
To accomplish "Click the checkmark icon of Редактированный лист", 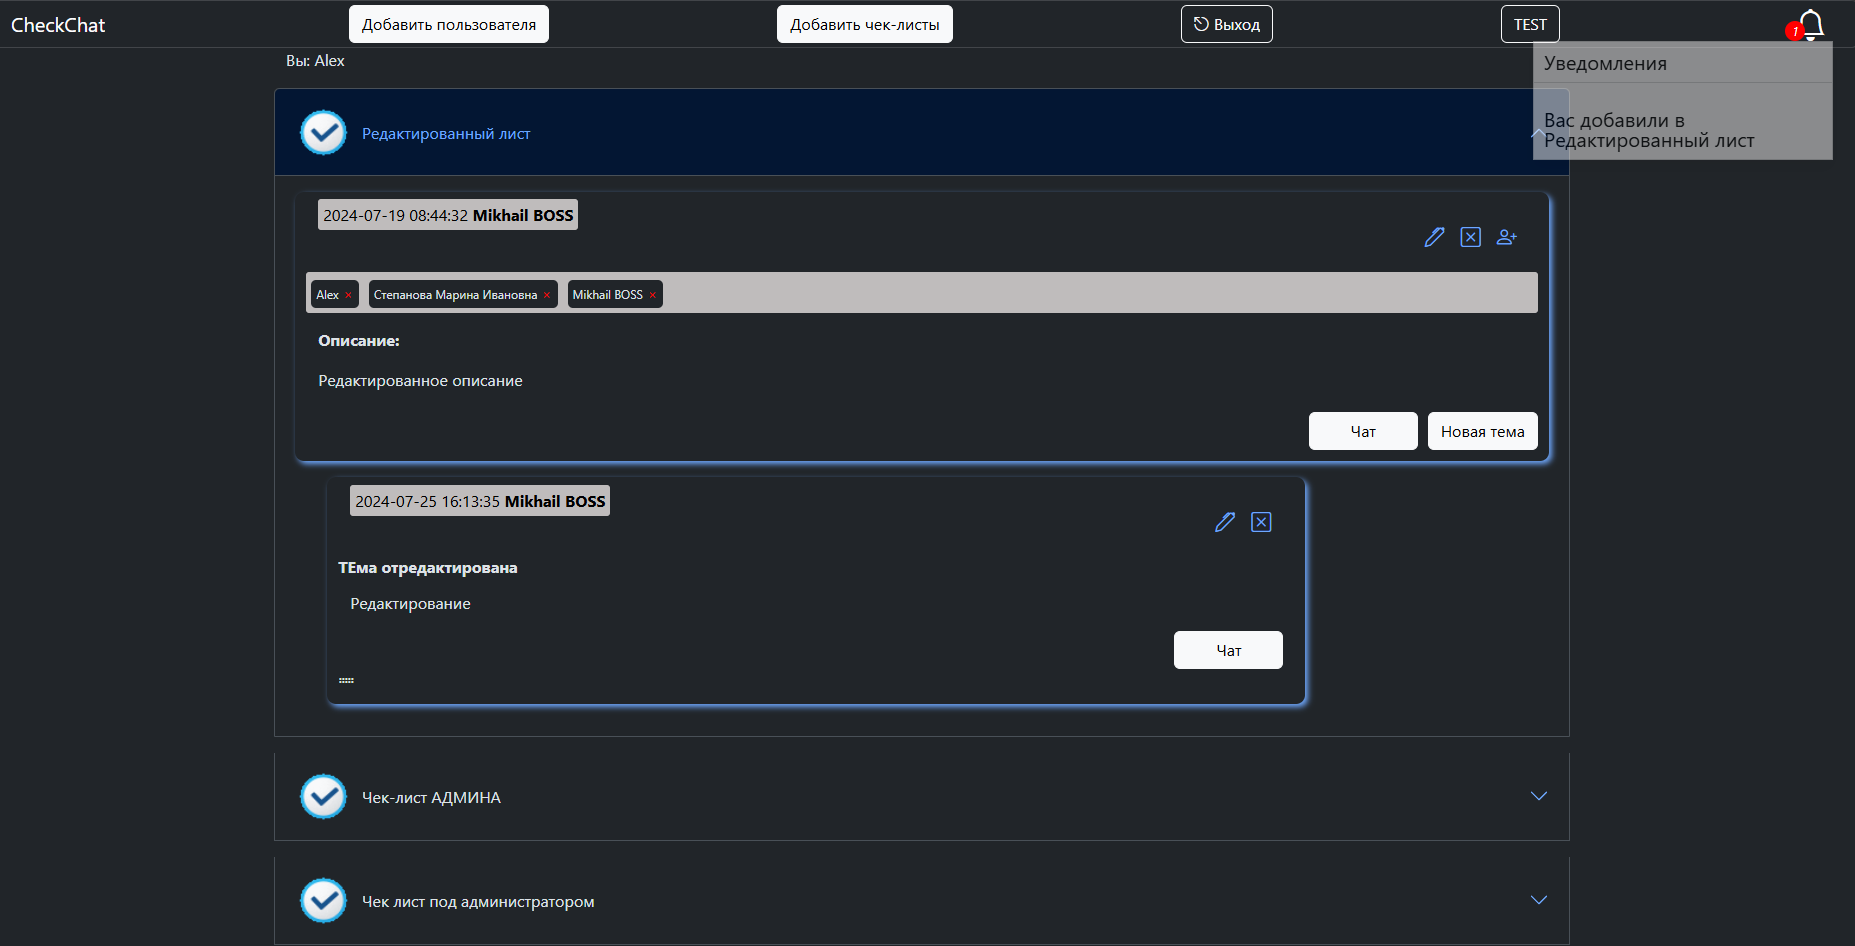I will (323, 133).
